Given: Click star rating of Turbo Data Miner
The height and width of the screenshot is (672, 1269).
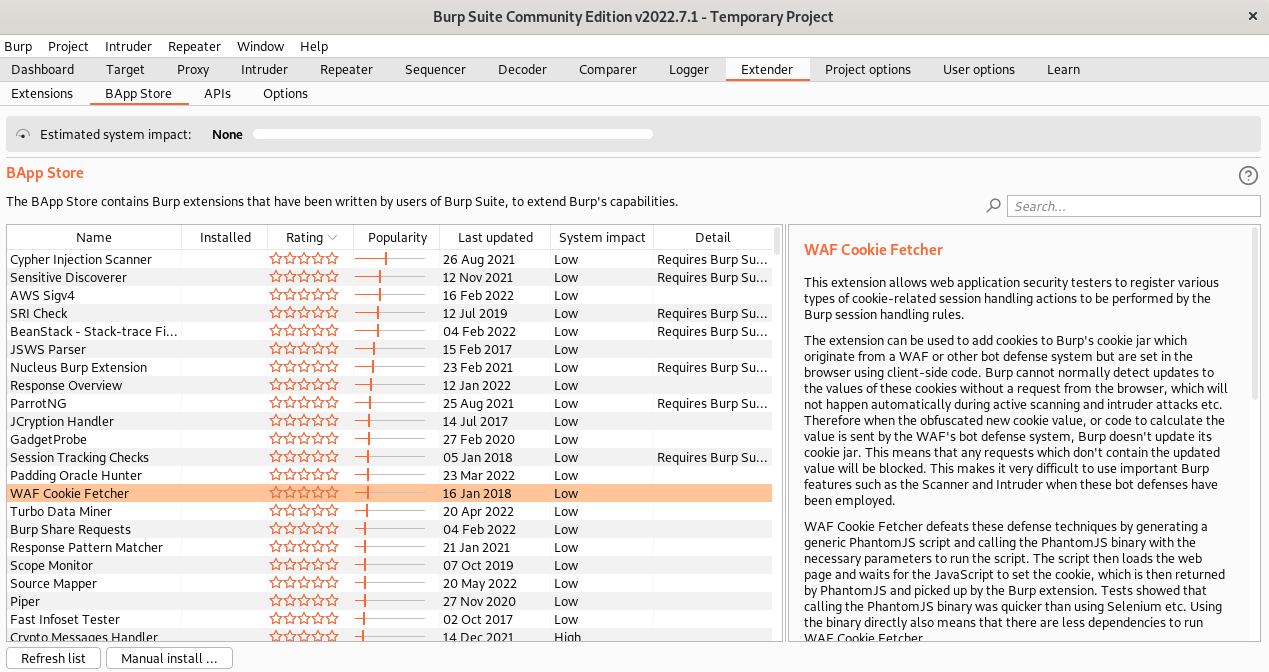Looking at the screenshot, I should click(304, 512).
